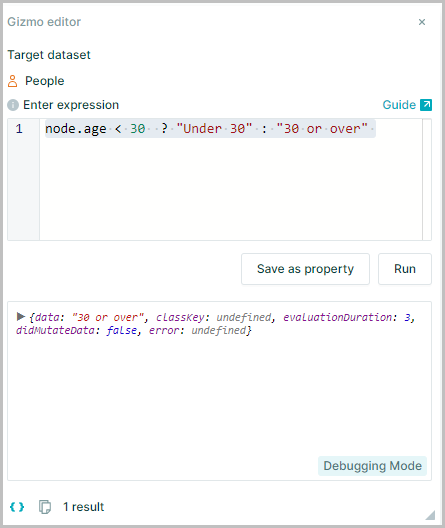Viewport: 445px width, 528px height.
Task: Click the People dataset person icon
Action: click(12, 81)
